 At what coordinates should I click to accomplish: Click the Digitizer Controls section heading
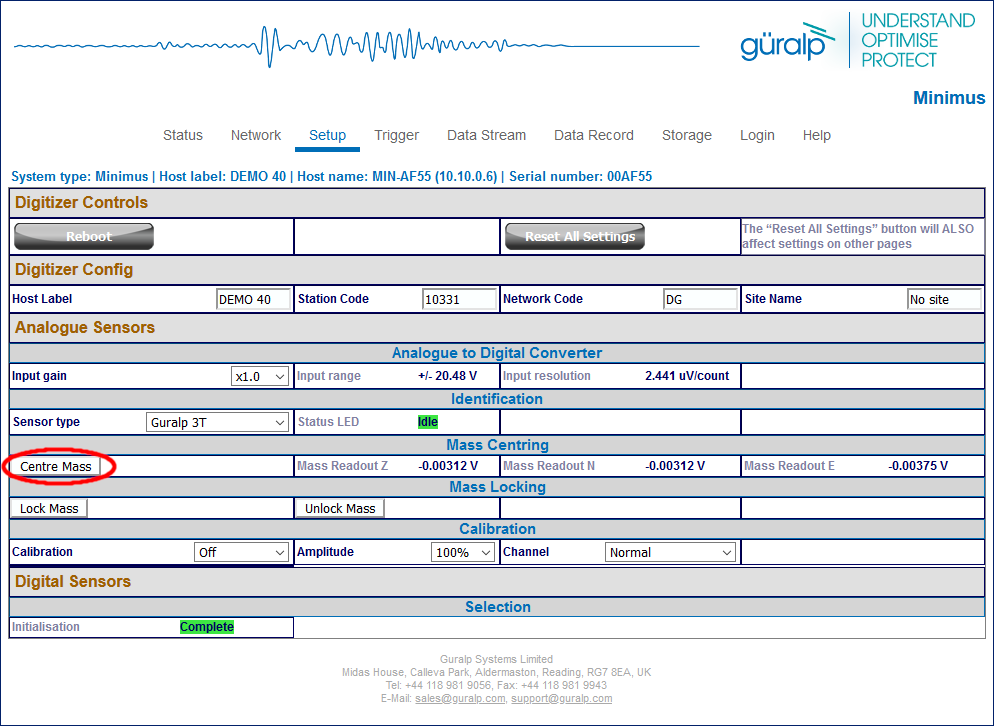pos(81,203)
